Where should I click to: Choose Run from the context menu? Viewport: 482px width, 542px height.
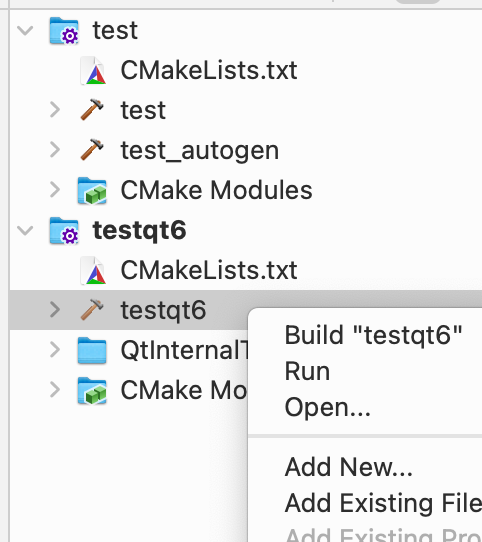[307, 371]
